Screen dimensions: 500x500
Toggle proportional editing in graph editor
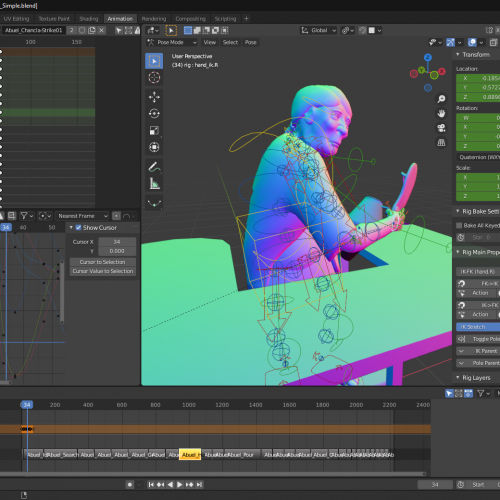coord(116,216)
